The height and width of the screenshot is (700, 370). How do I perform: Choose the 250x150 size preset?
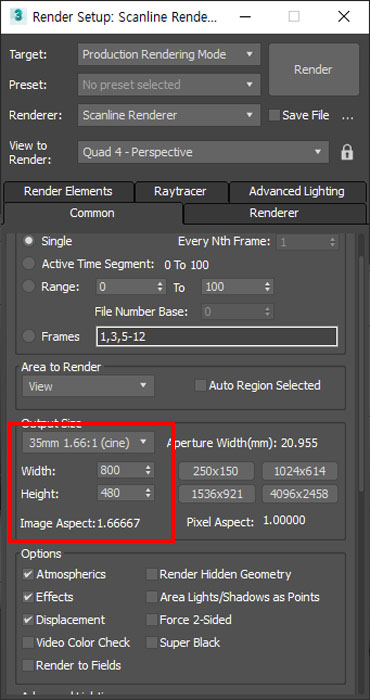point(216,471)
